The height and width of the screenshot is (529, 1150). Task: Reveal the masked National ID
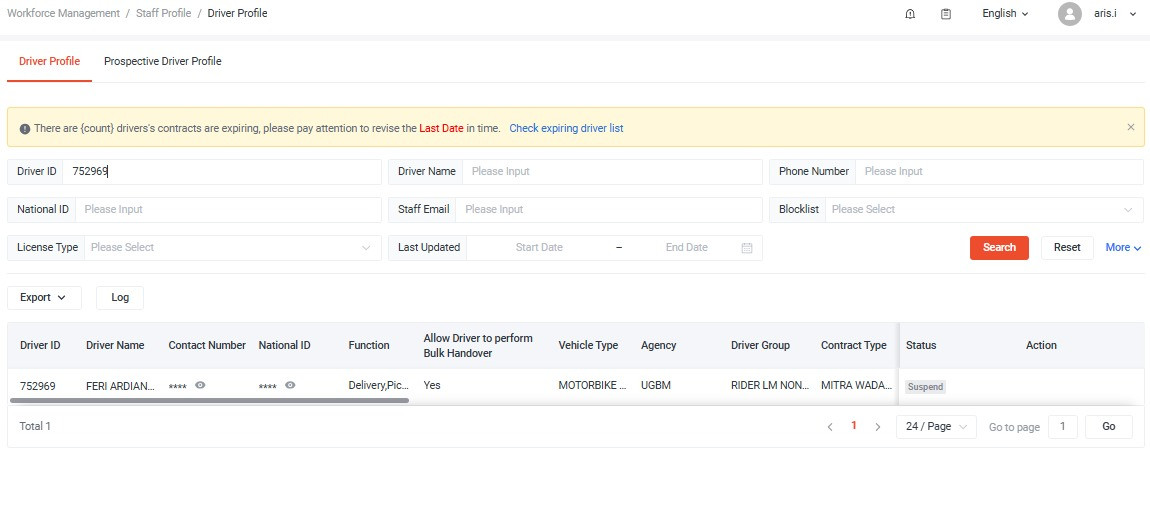point(290,385)
